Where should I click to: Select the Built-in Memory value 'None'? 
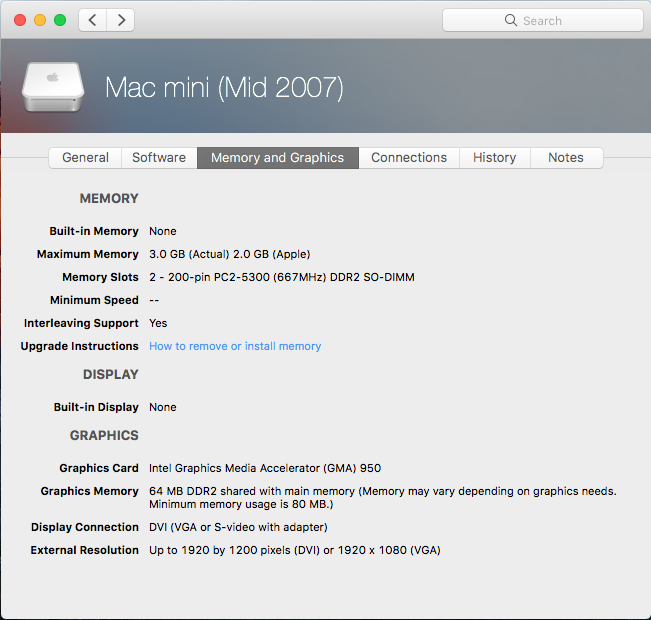coord(163,231)
